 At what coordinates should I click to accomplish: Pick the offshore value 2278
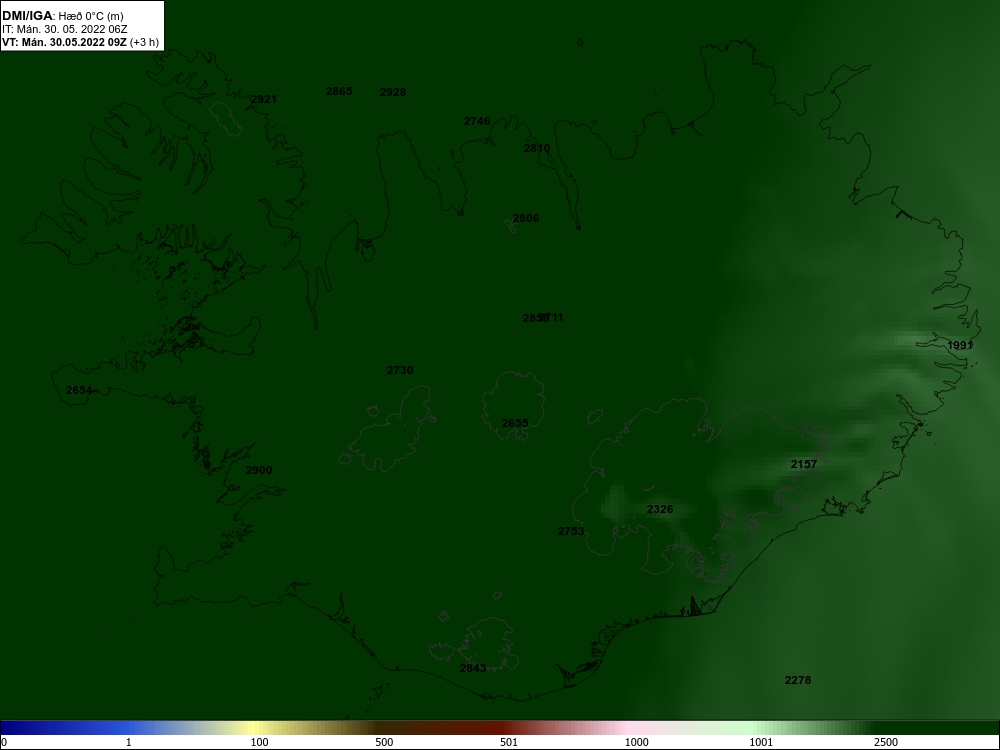pos(798,680)
